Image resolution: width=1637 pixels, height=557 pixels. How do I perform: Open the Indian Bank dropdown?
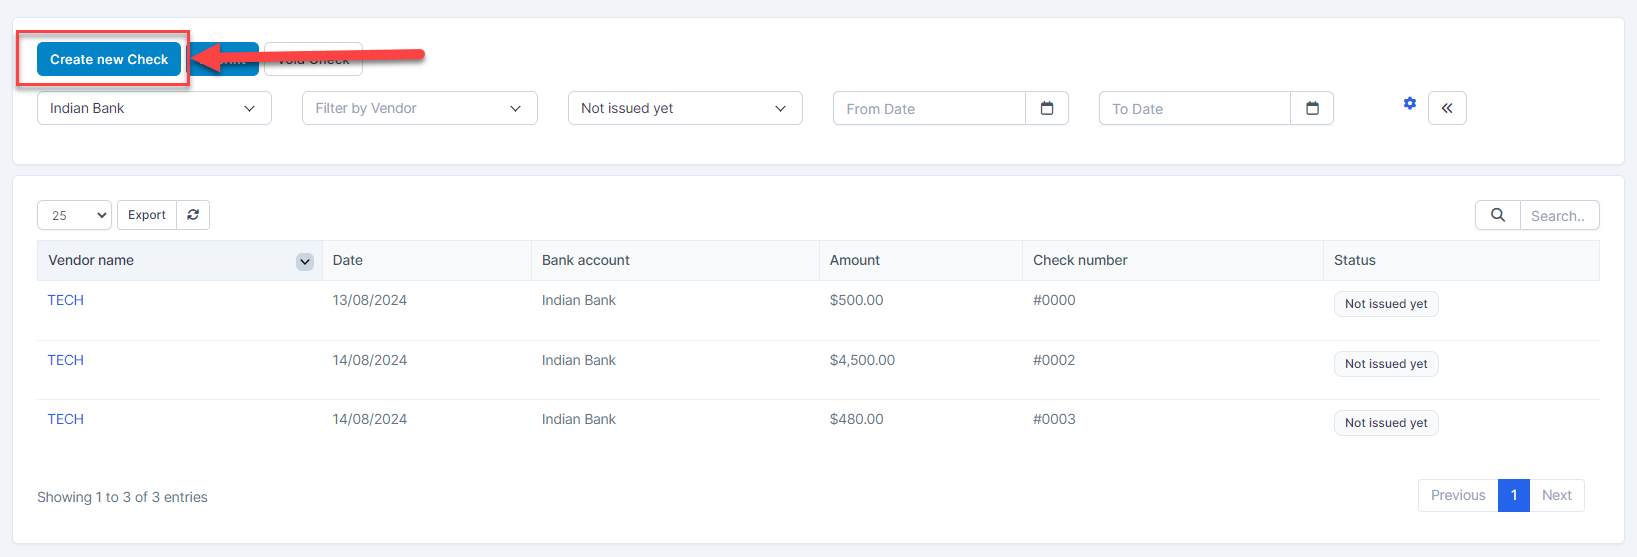pos(154,108)
